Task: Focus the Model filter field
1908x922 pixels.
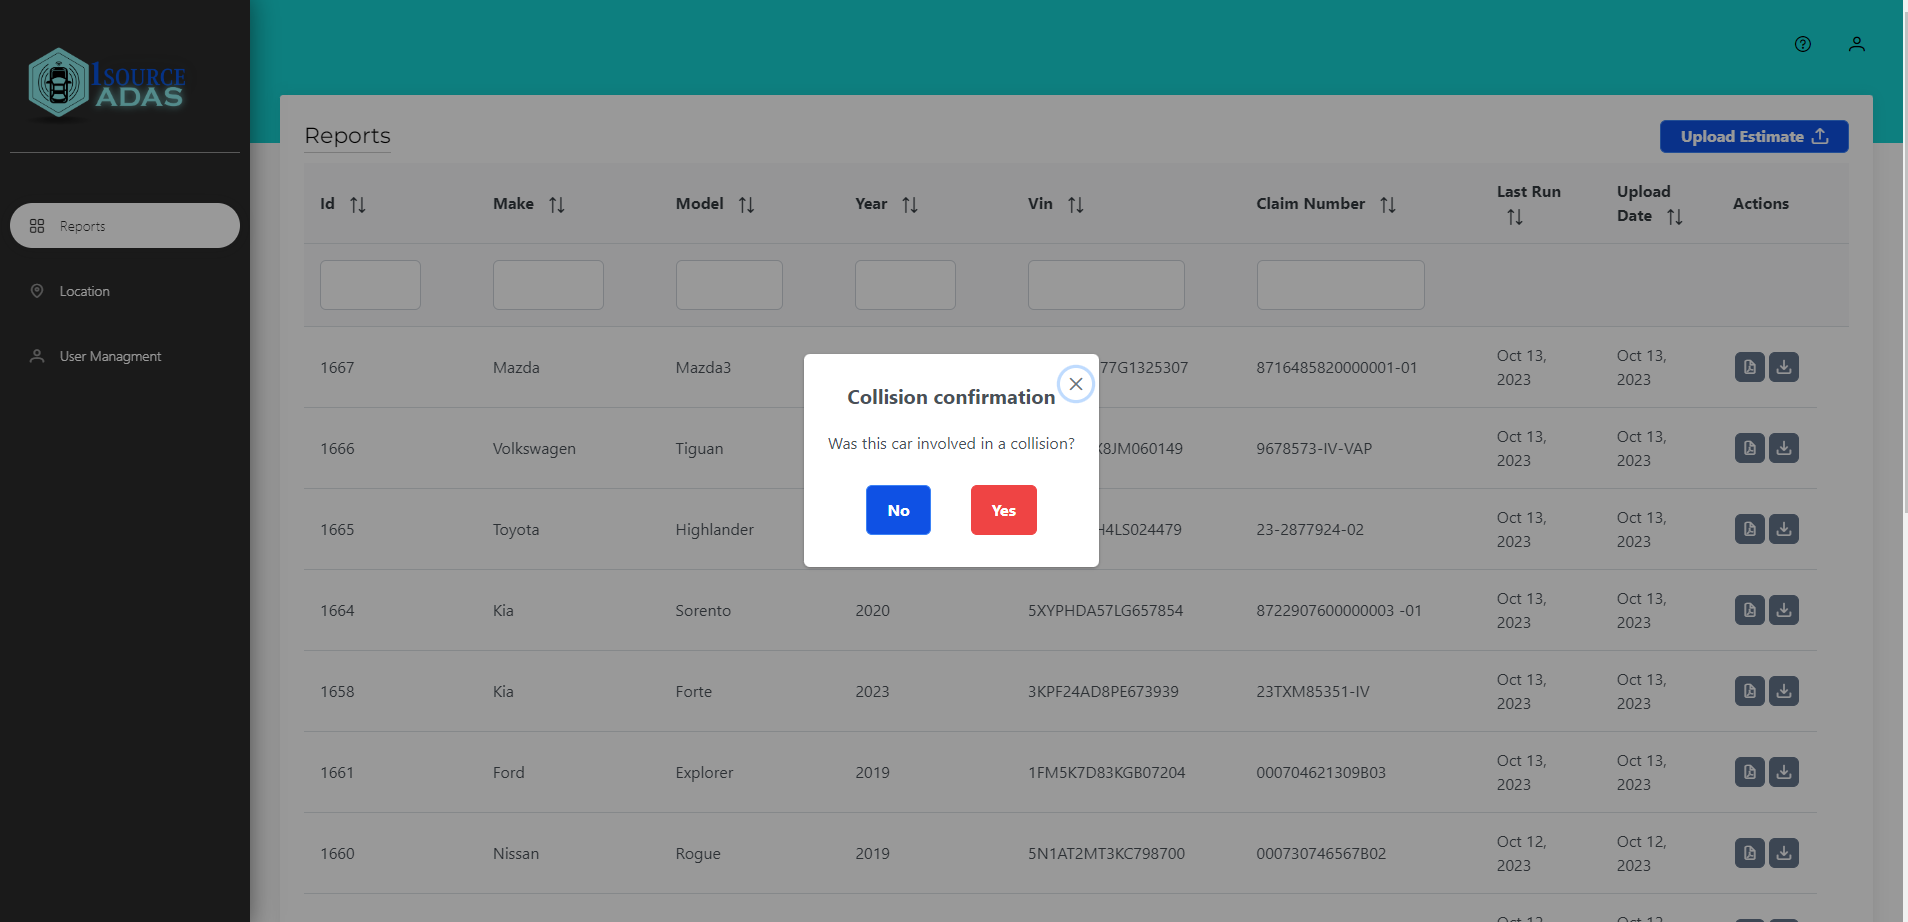Action: tap(729, 285)
